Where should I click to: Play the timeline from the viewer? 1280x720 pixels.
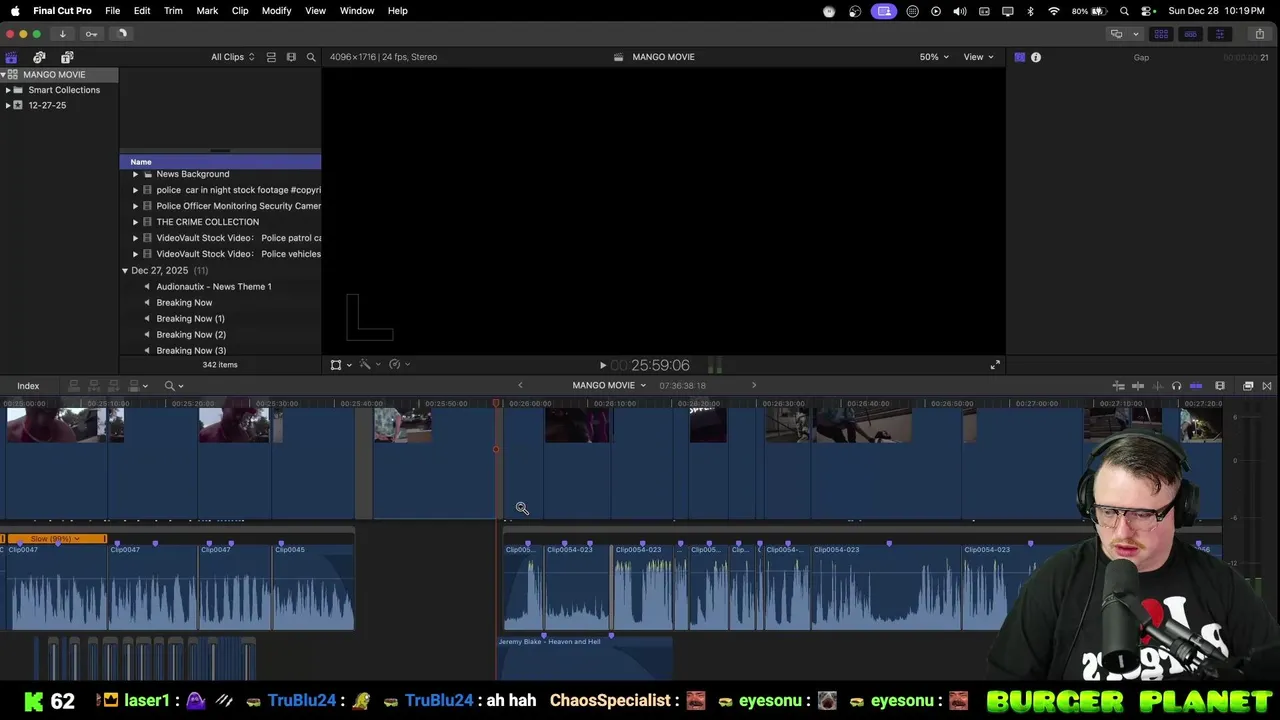602,366
